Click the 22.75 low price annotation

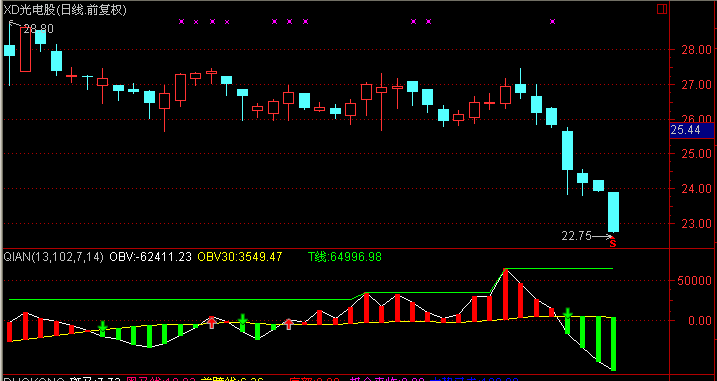(x=576, y=236)
